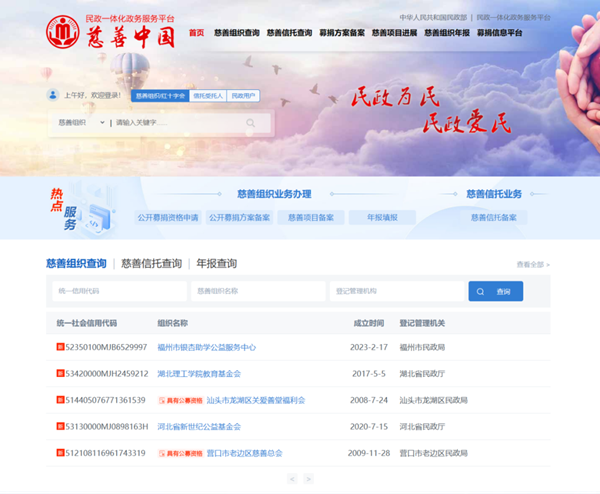The image size is (600, 494).
Task: Click the red badge icon before code 52350100MJB6529997
Action: (59, 347)
